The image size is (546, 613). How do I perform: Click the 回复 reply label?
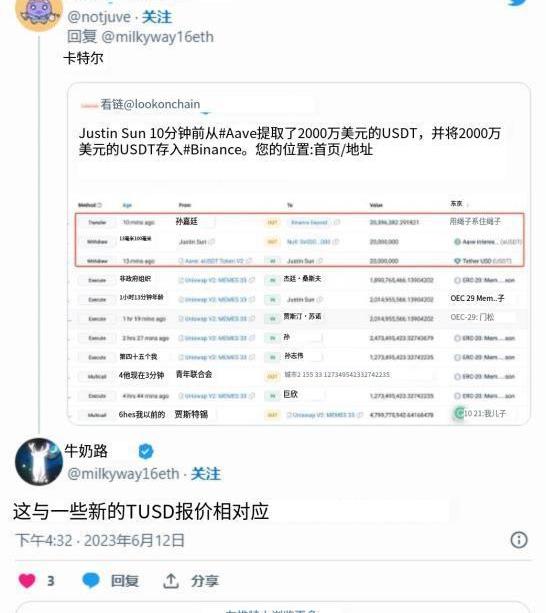pos(125,581)
